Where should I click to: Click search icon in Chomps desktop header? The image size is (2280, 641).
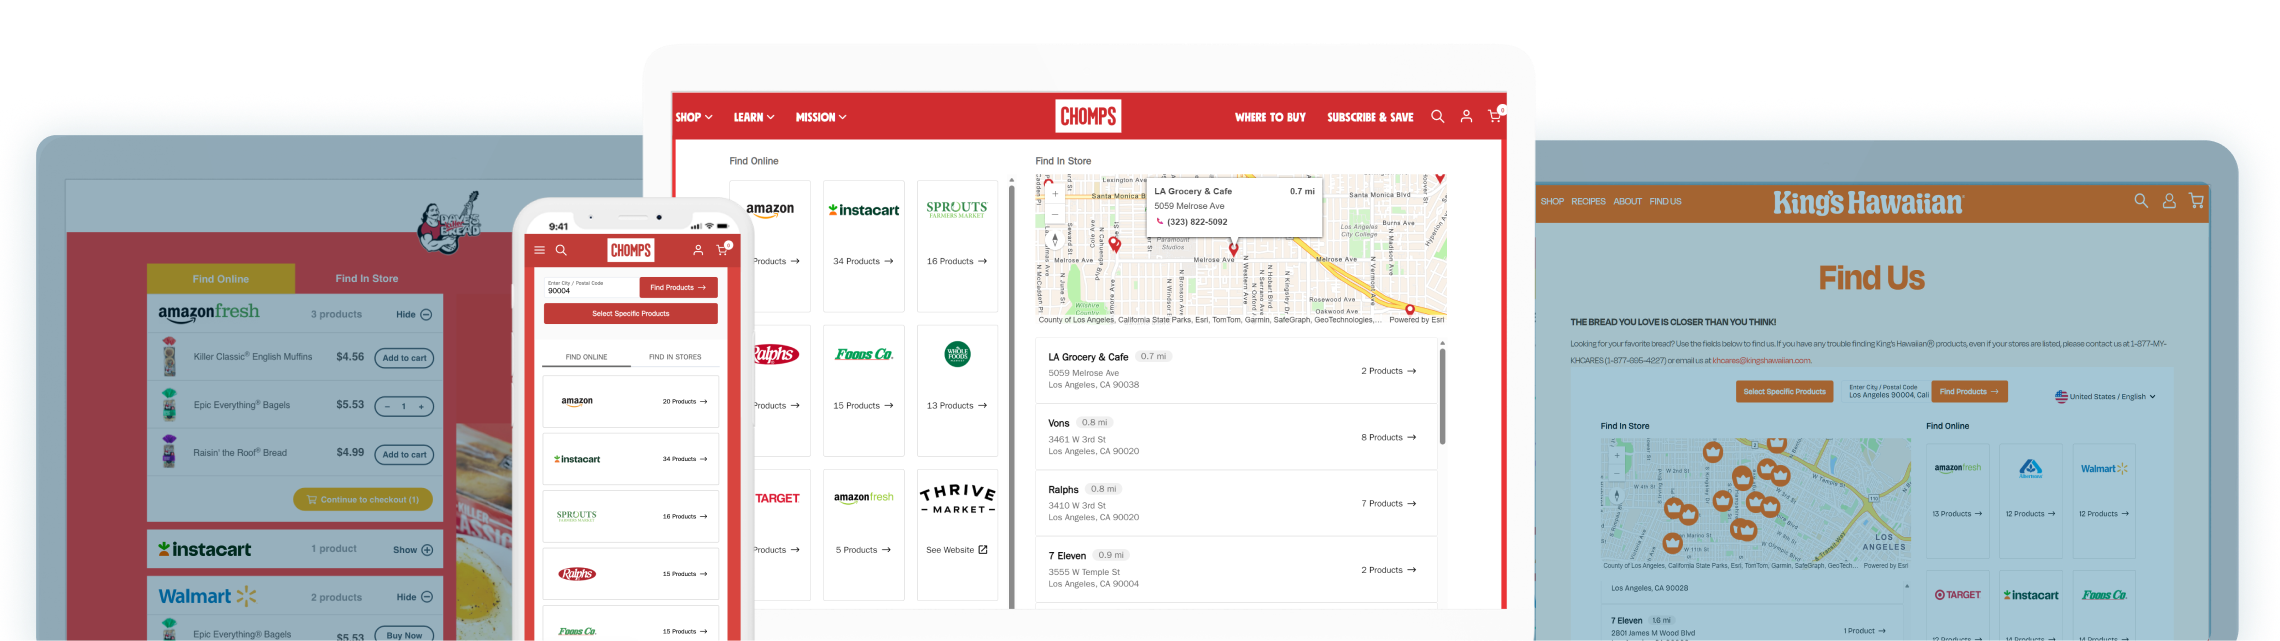point(1437,117)
